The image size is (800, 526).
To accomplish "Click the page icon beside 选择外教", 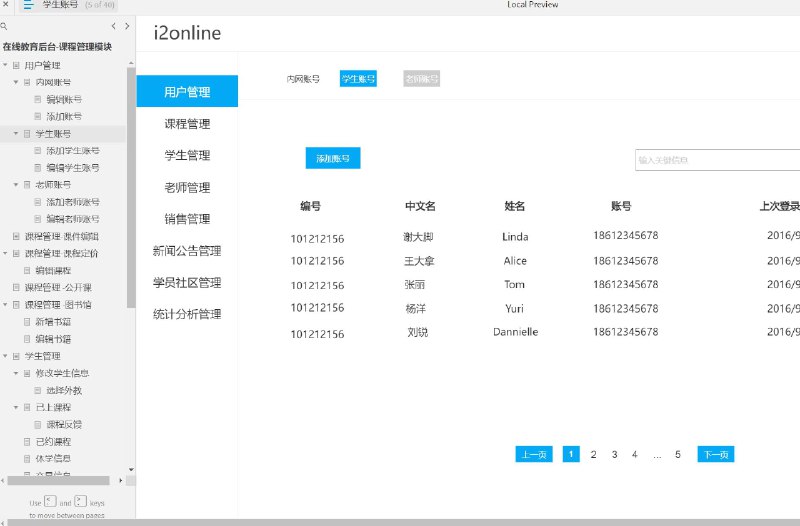I will click(37, 390).
